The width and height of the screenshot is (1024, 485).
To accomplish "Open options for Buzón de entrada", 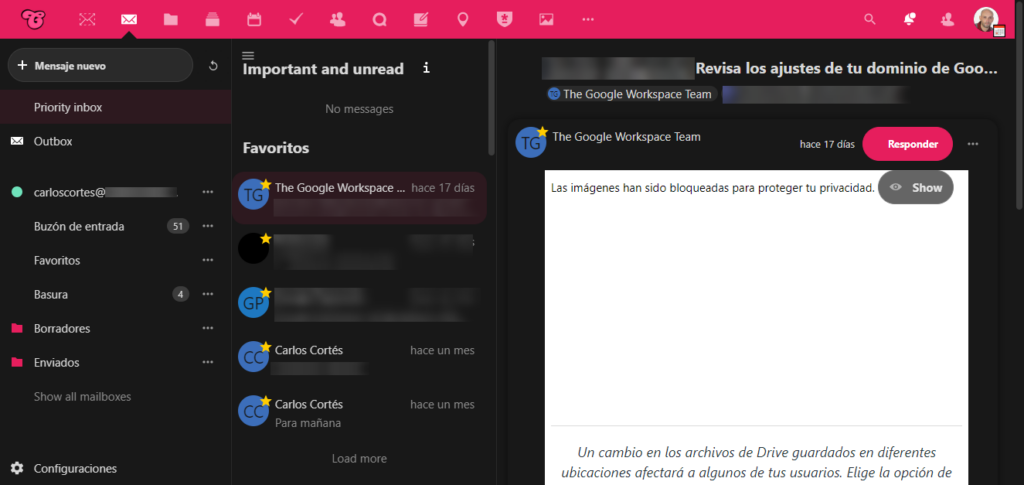I will pyautogui.click(x=208, y=226).
